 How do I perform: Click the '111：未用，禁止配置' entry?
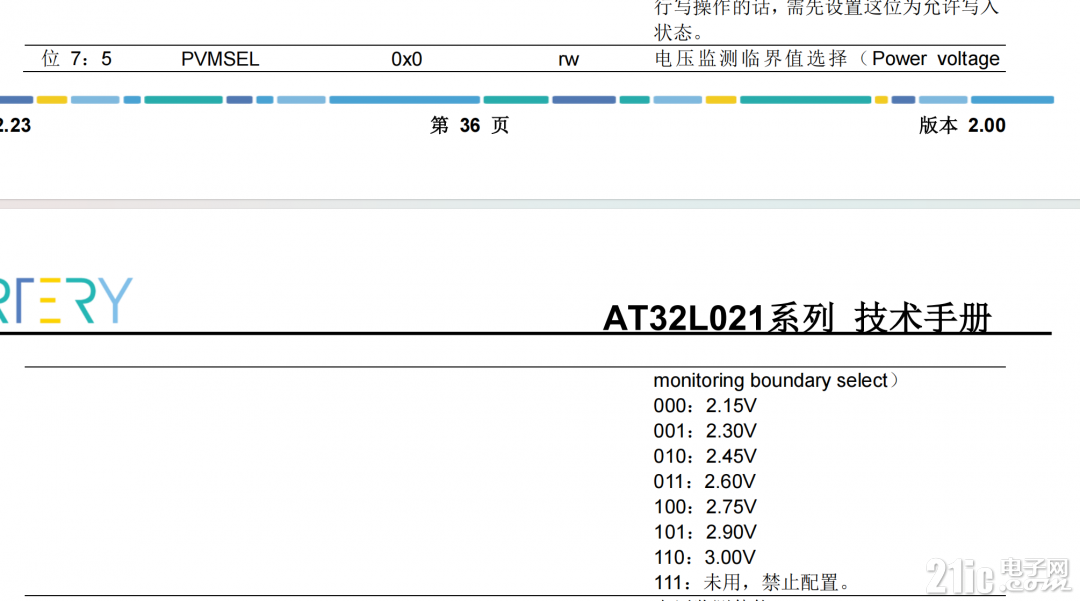[x=751, y=583]
